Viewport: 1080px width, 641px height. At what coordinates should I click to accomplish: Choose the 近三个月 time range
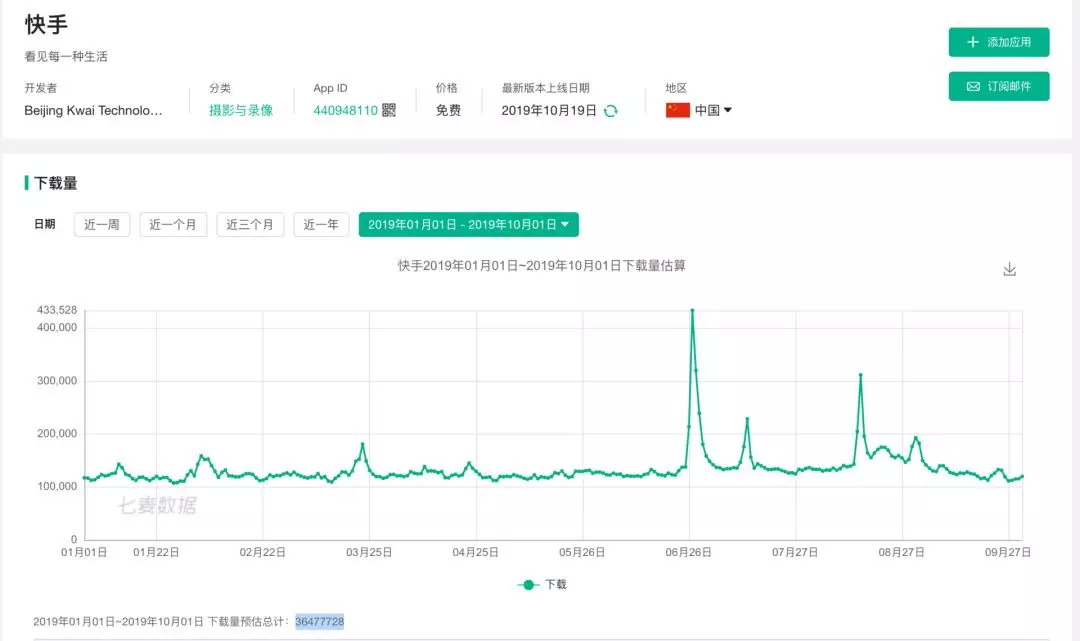tap(250, 225)
